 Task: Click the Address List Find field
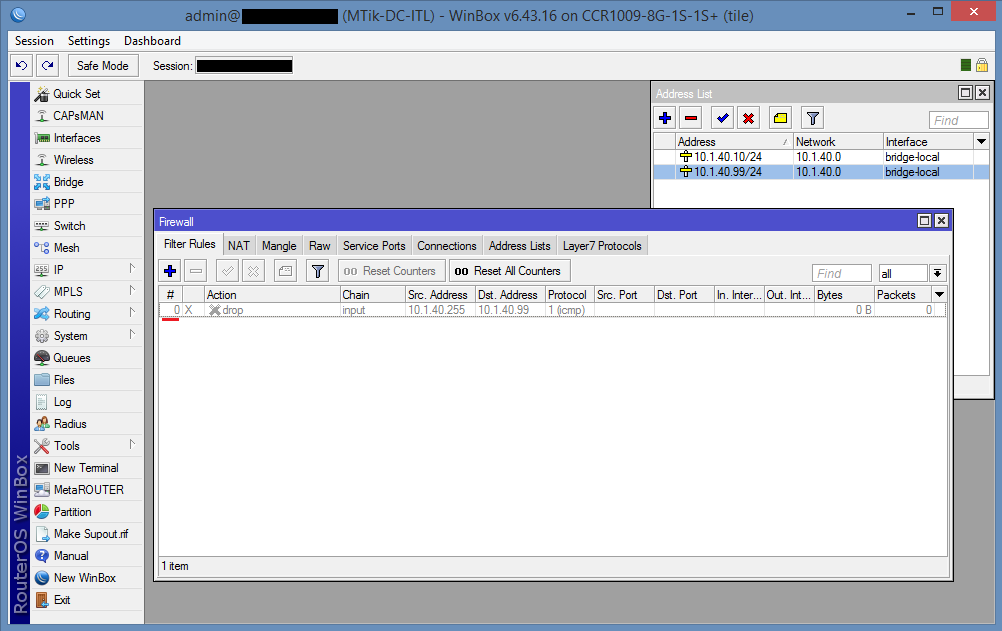pyautogui.click(x=959, y=120)
